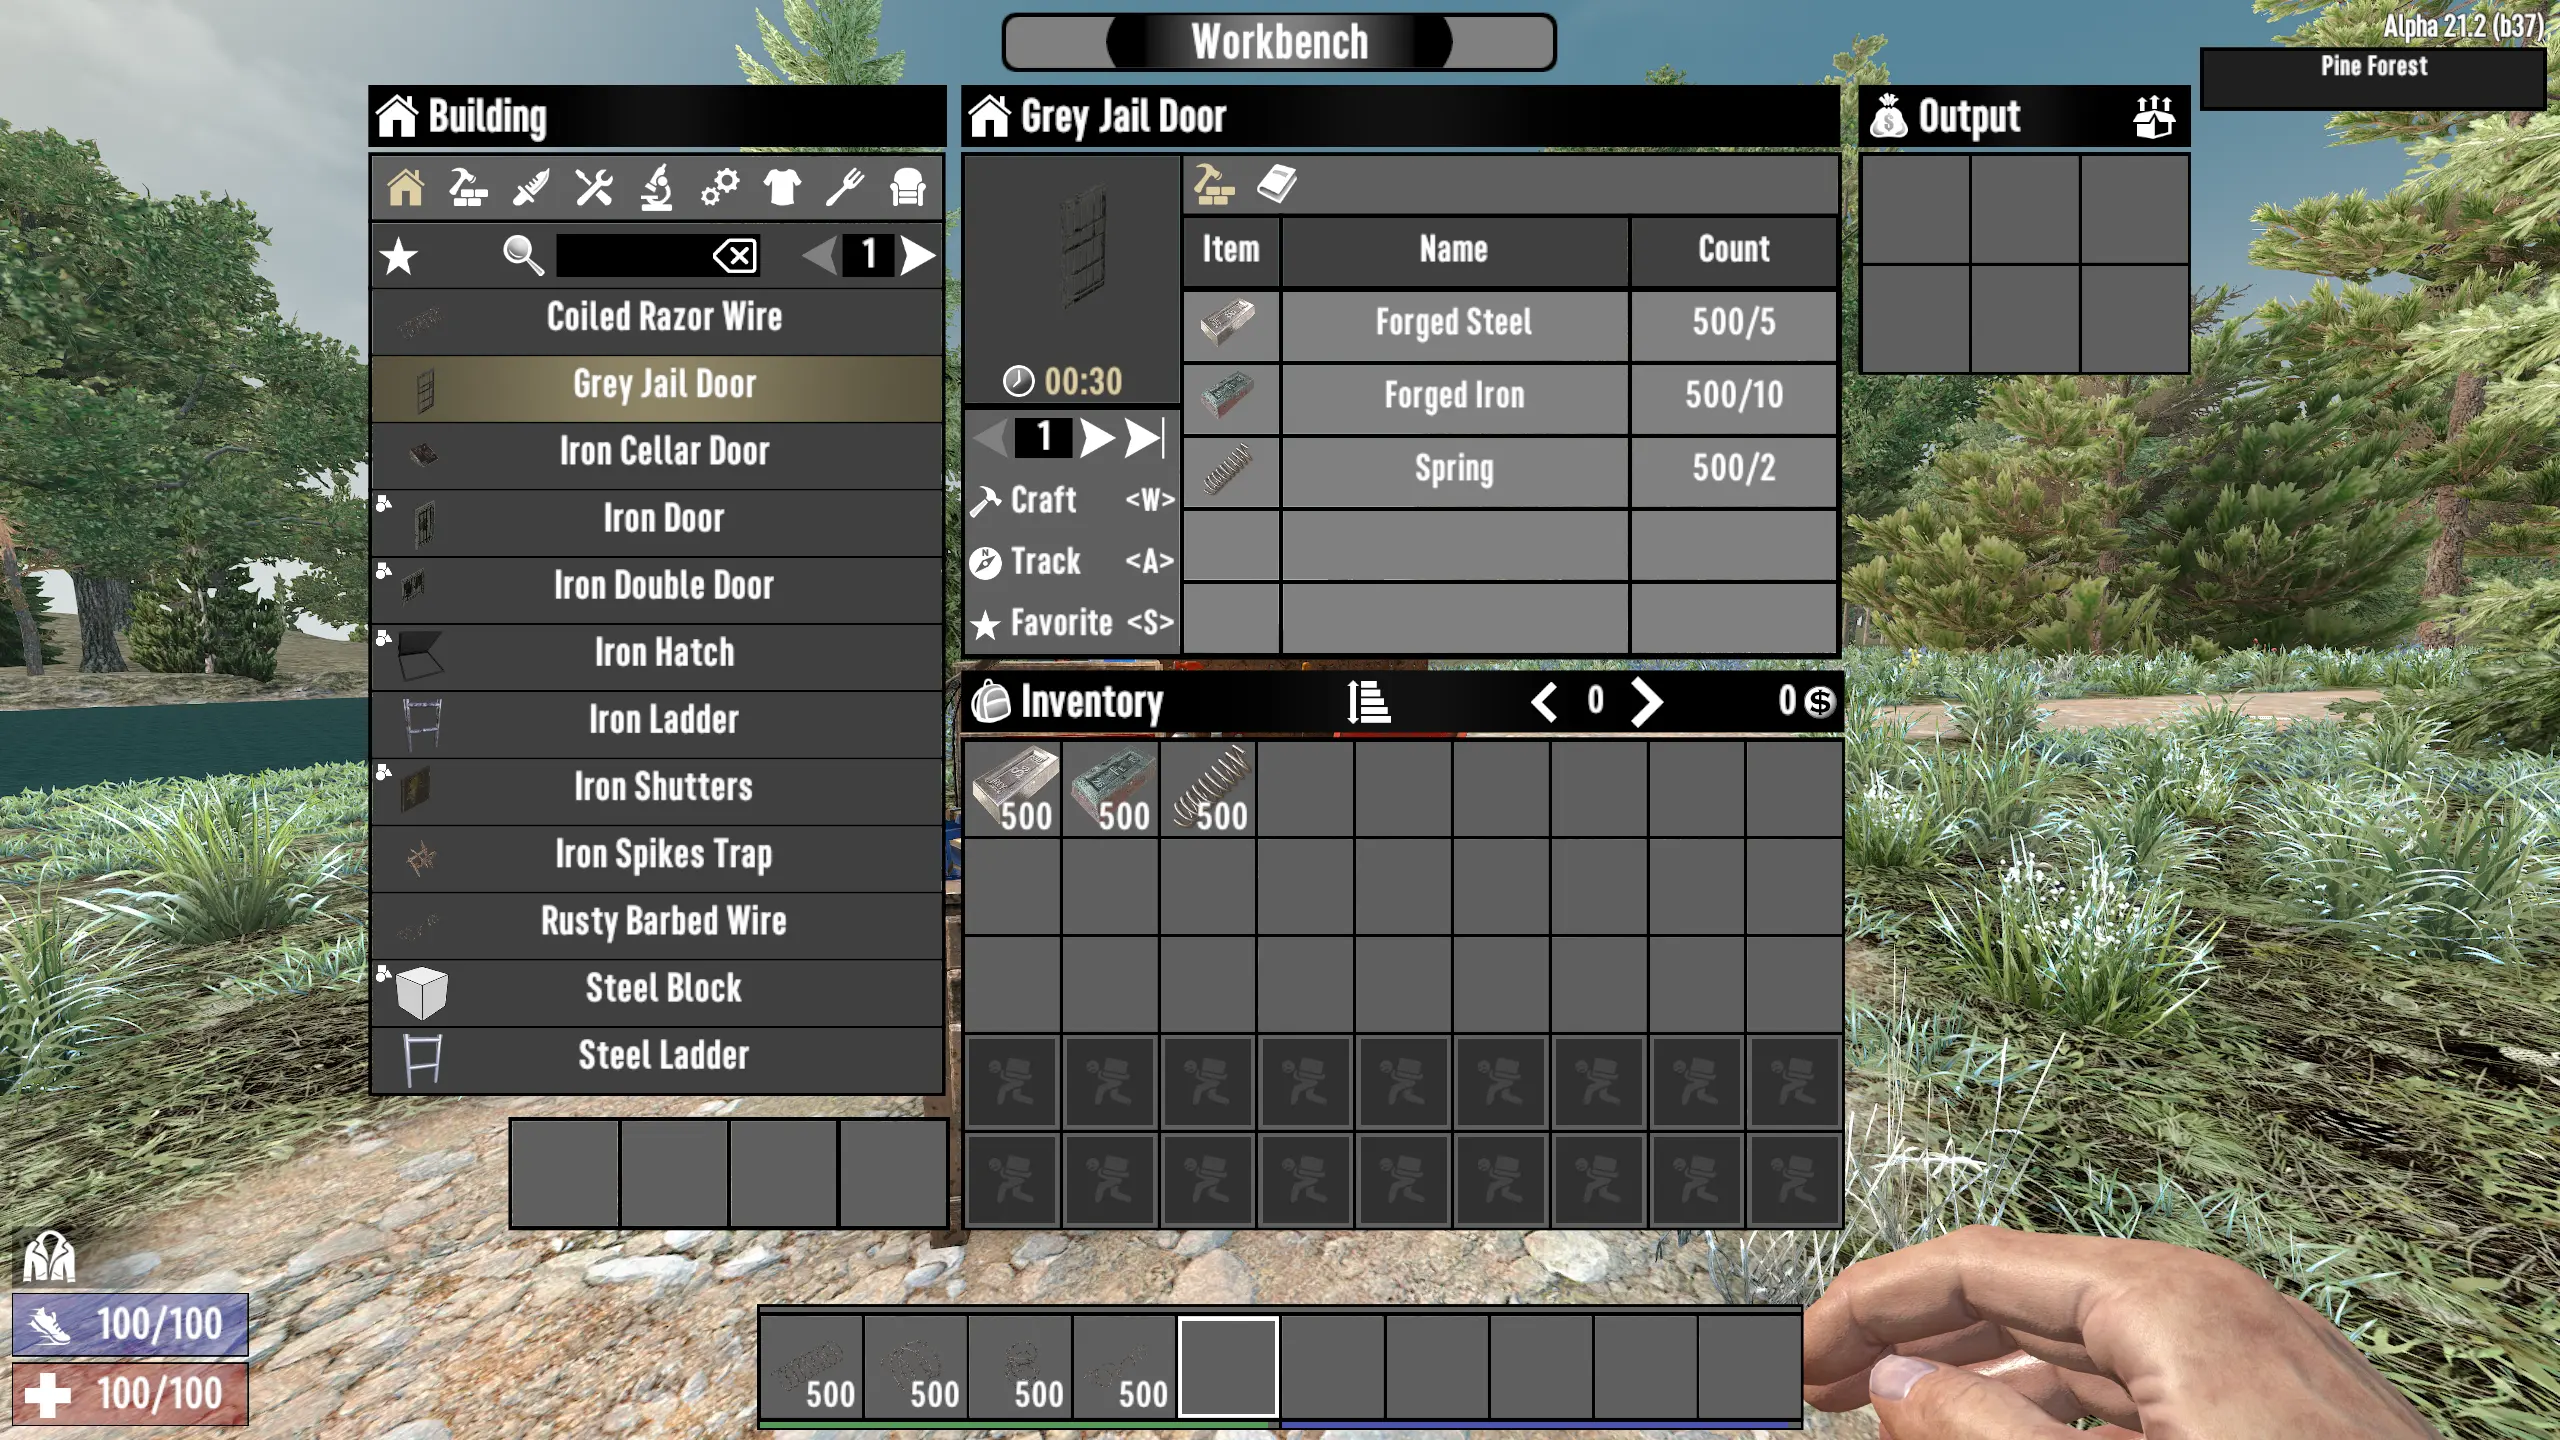Toggle the search filter clear button
The height and width of the screenshot is (1440, 2560).
(737, 257)
